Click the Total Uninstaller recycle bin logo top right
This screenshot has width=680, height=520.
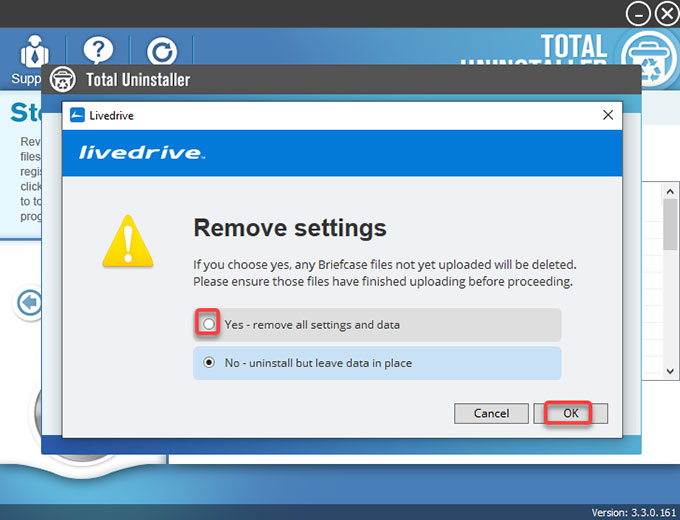[x=649, y=60]
